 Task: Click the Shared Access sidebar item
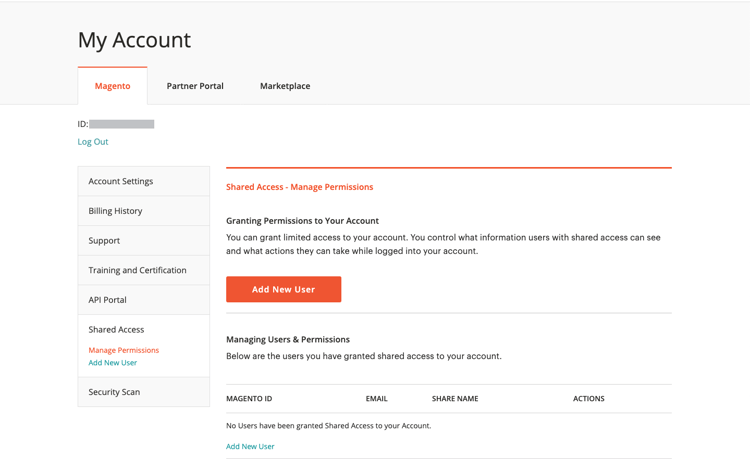point(116,329)
